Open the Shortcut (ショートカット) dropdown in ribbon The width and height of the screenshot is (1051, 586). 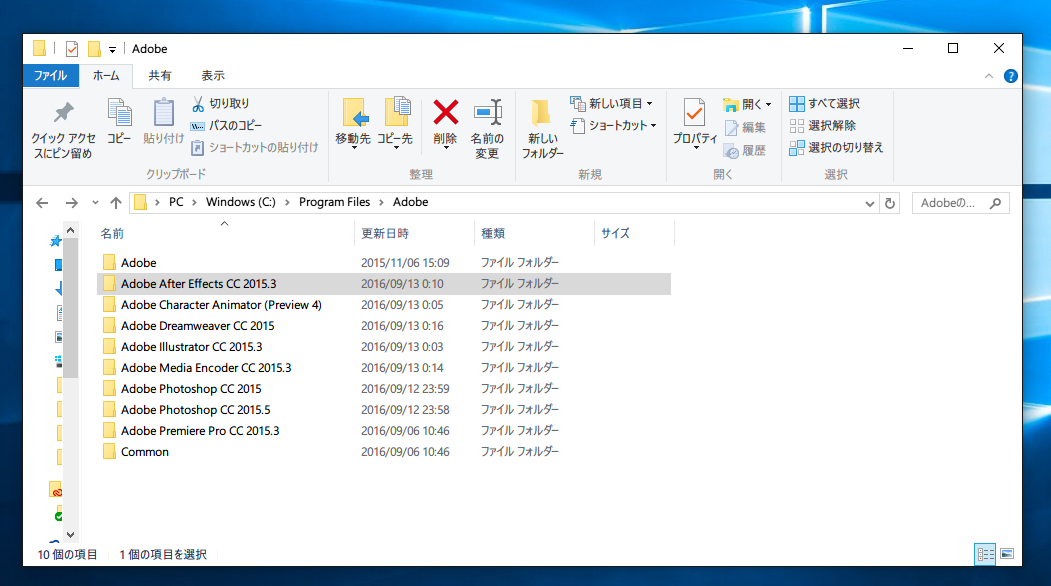[613, 125]
